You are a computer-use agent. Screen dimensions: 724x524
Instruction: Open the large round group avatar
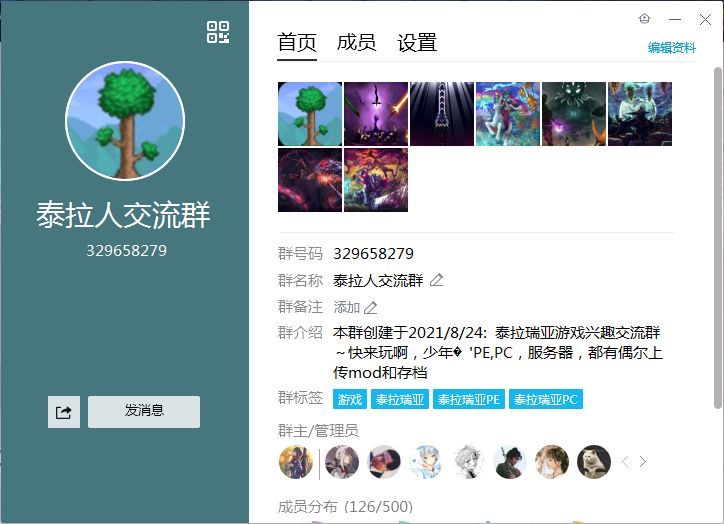point(125,120)
